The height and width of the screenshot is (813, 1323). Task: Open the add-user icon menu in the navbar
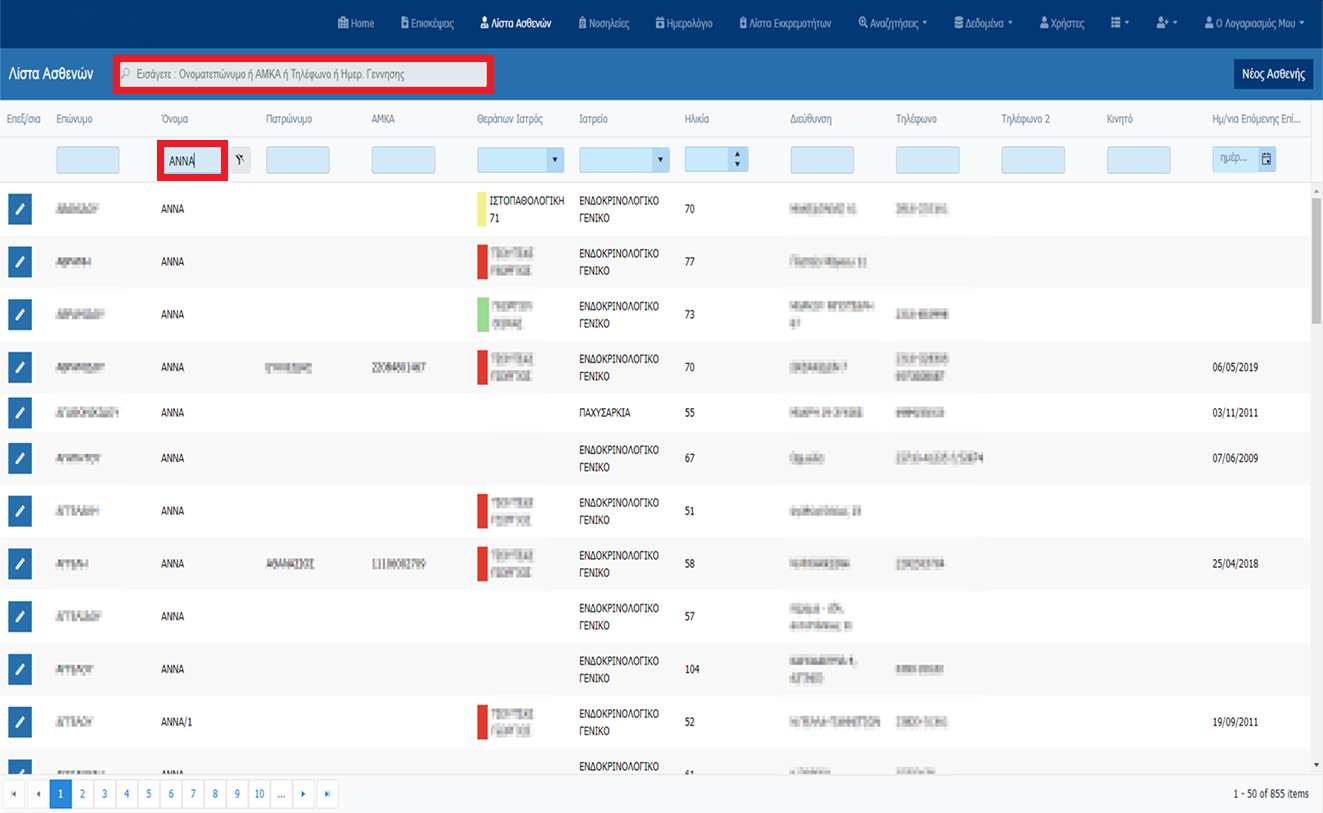point(1166,23)
